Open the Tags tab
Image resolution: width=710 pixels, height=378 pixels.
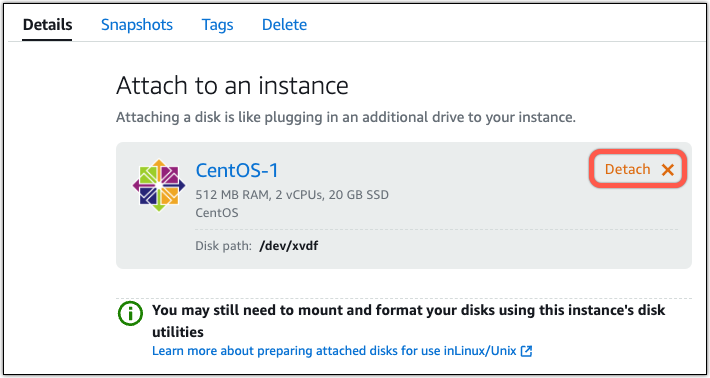[x=217, y=24]
